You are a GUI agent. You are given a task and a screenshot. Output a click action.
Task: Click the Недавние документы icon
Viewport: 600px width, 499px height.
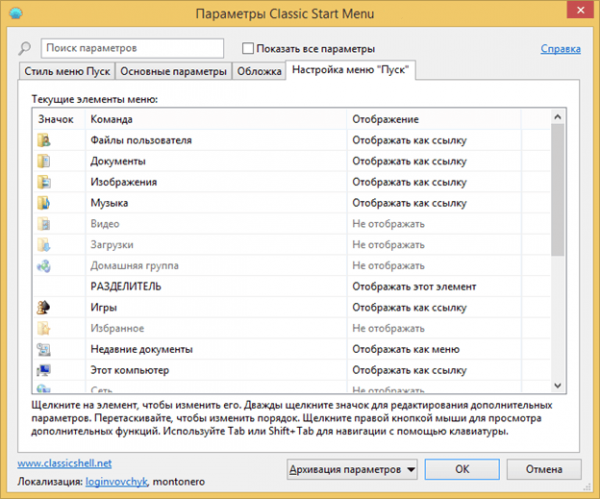tap(44, 349)
